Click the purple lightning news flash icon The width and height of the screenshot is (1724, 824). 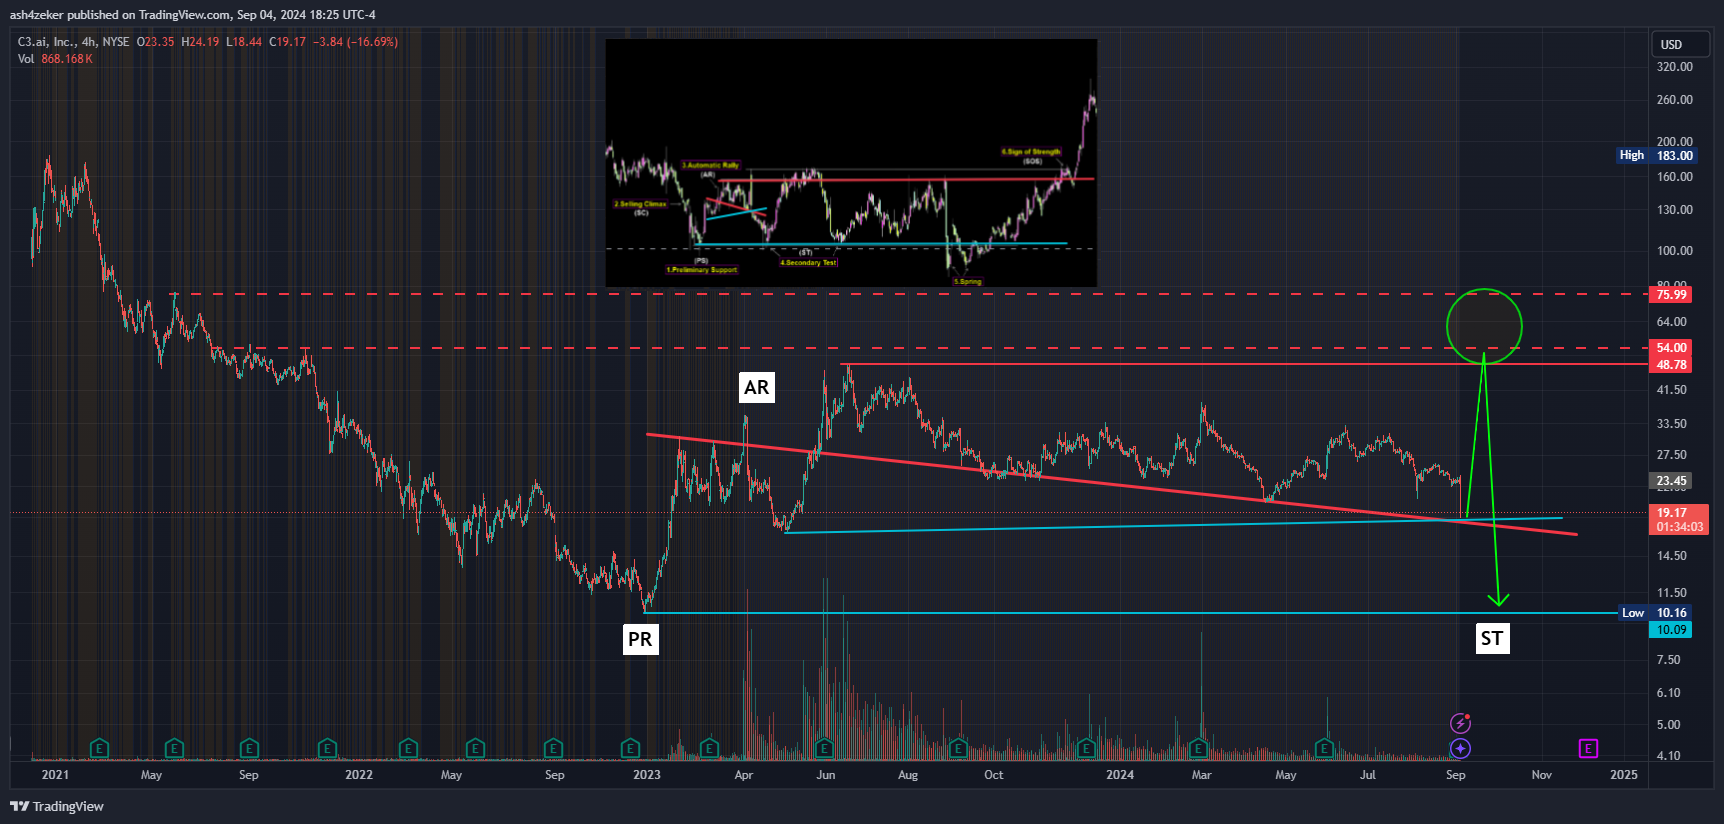1460,723
